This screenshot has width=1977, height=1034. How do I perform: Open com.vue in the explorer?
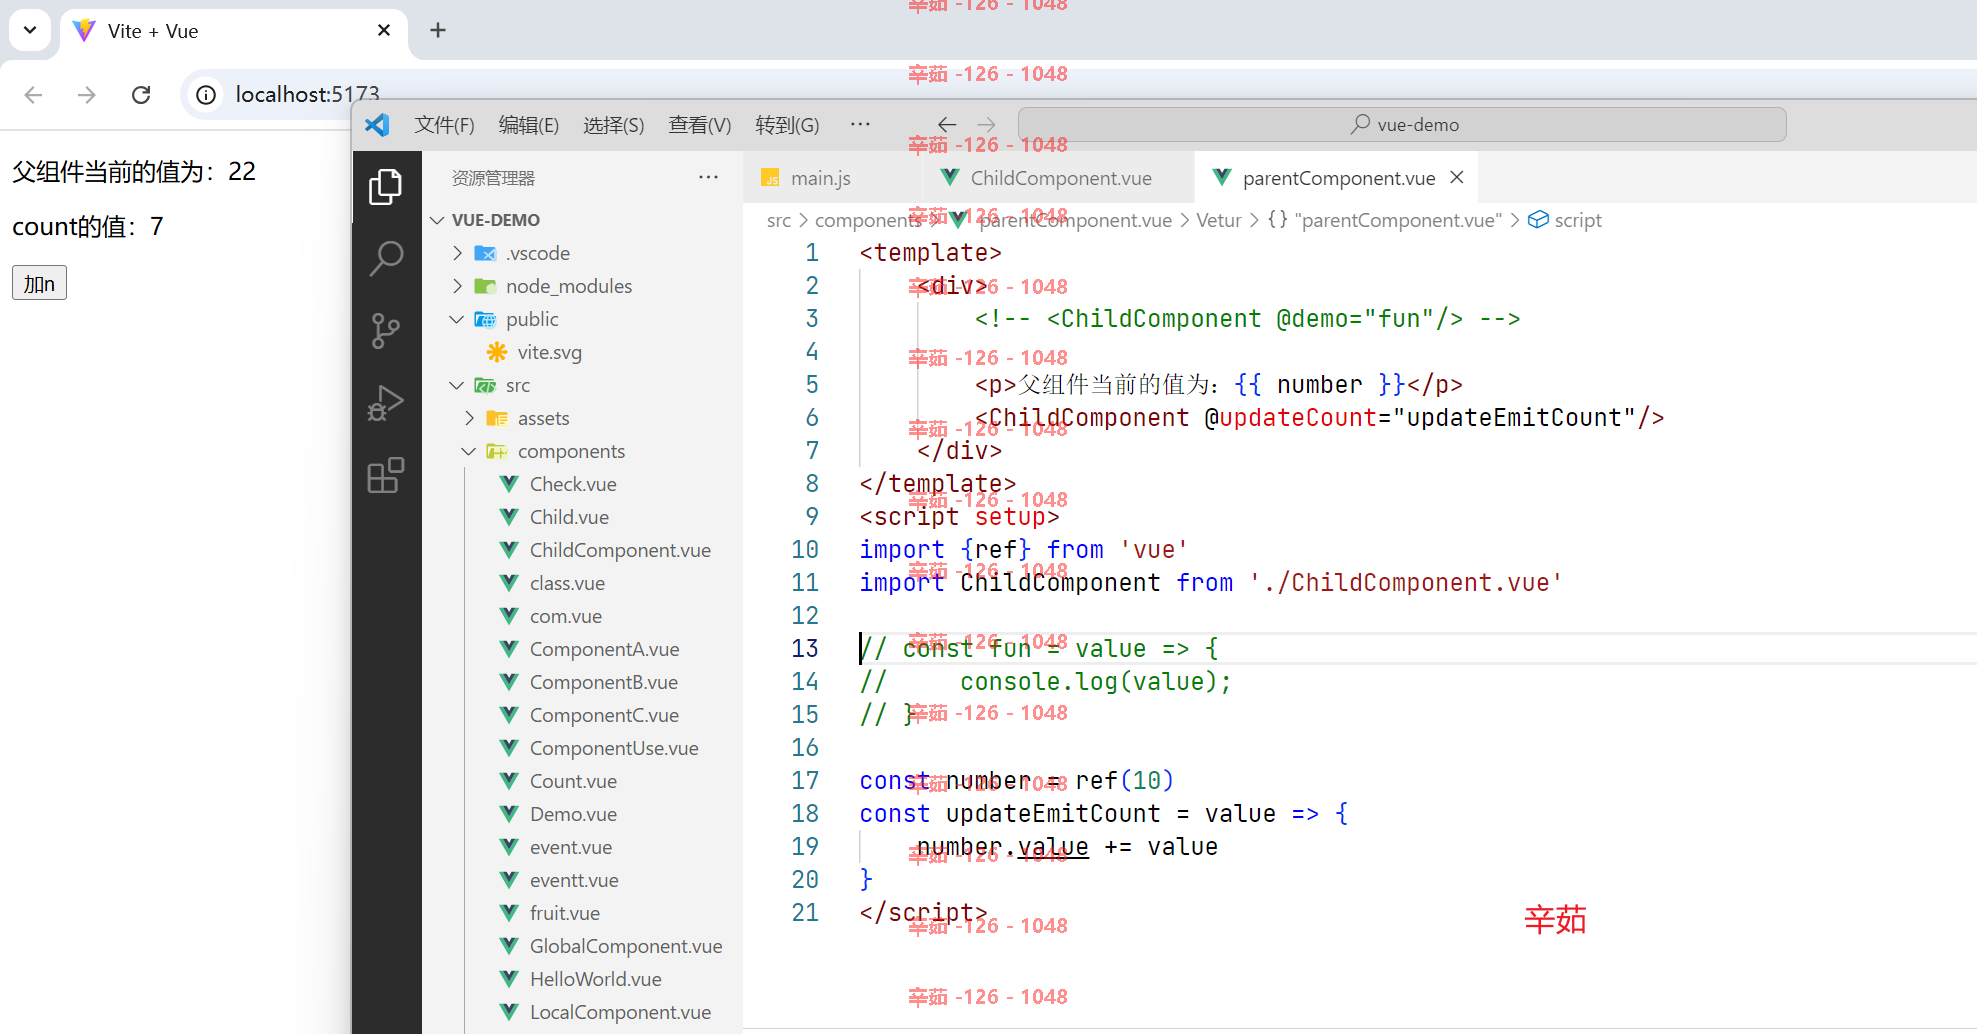[583, 616]
